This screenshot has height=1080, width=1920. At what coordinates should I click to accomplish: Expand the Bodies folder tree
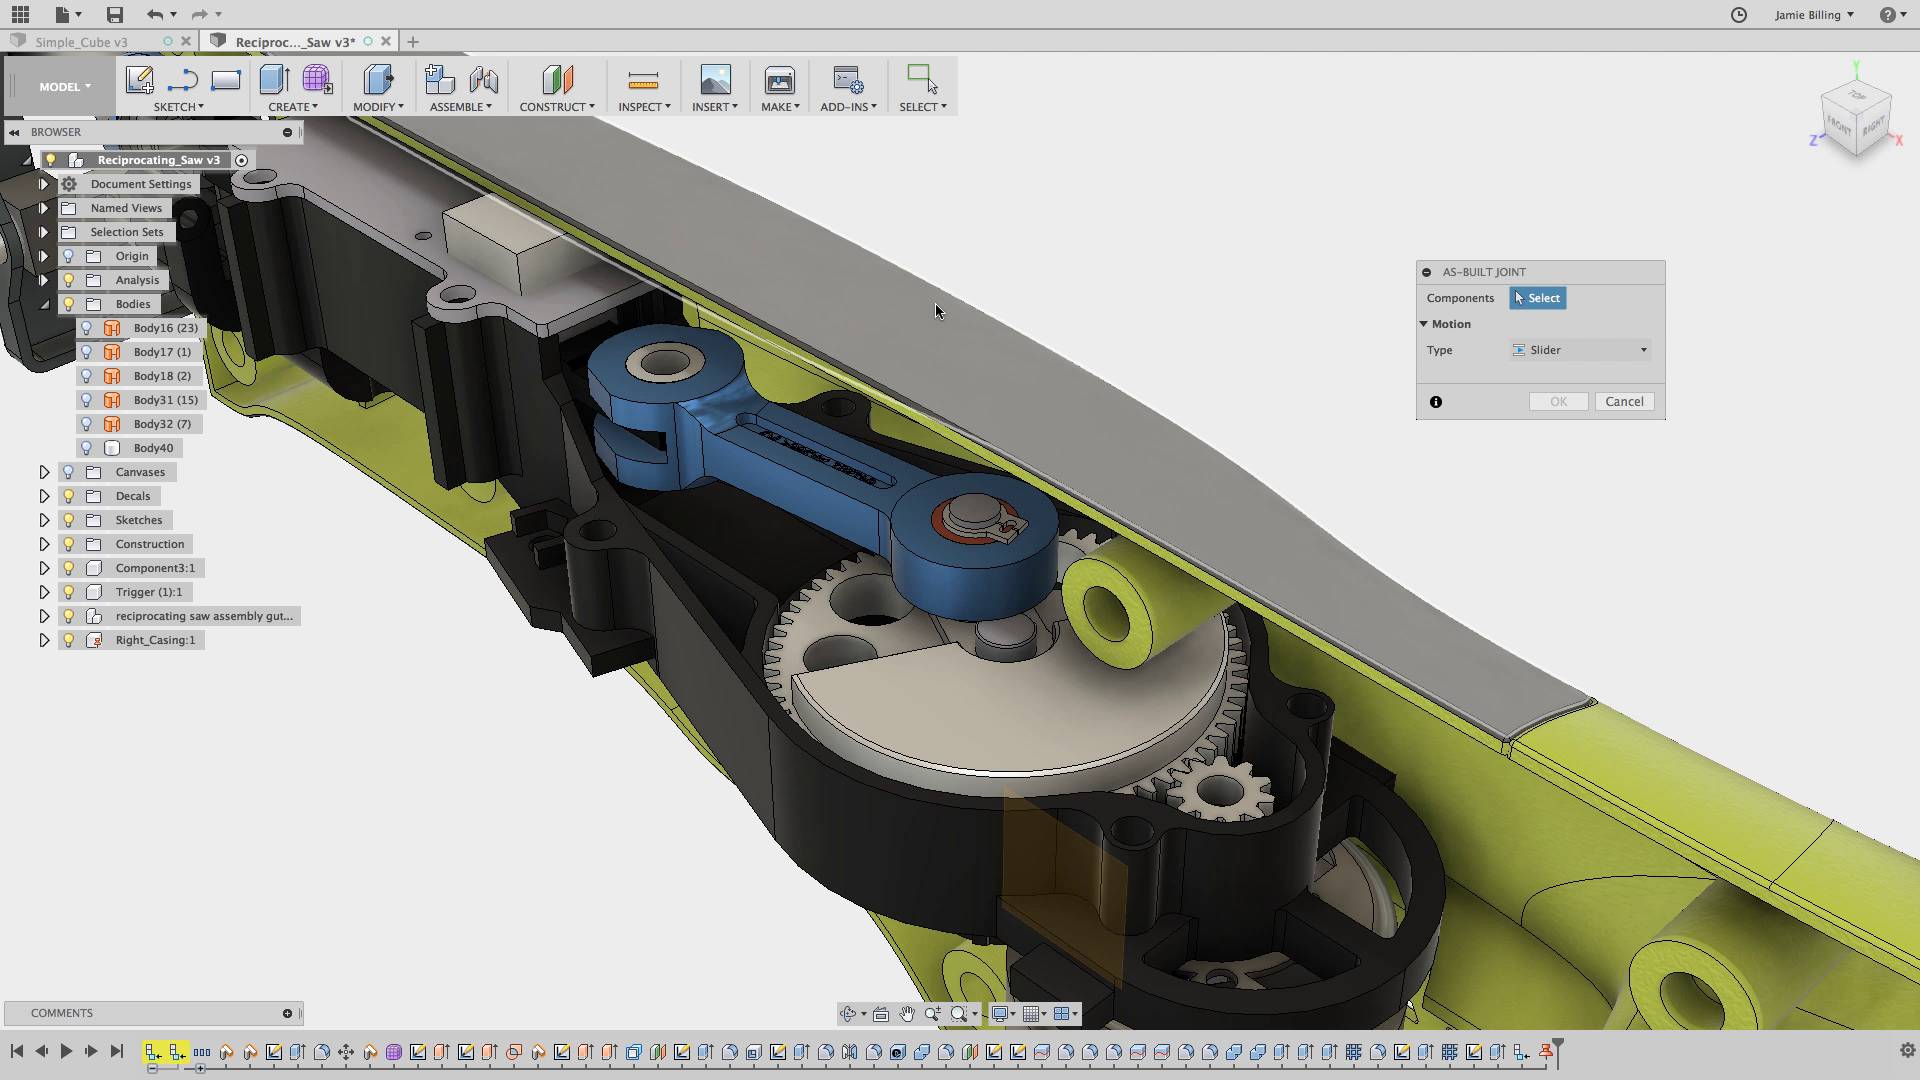44,303
